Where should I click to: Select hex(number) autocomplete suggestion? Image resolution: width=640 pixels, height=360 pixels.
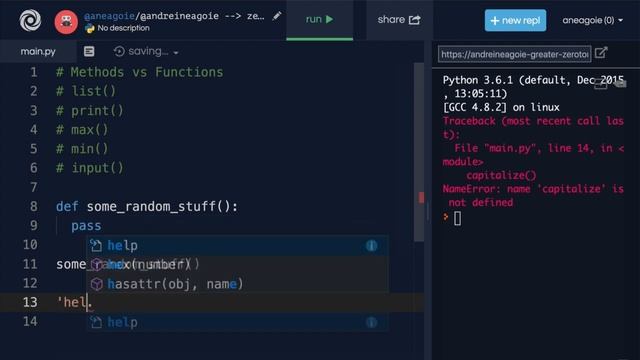click(237, 264)
